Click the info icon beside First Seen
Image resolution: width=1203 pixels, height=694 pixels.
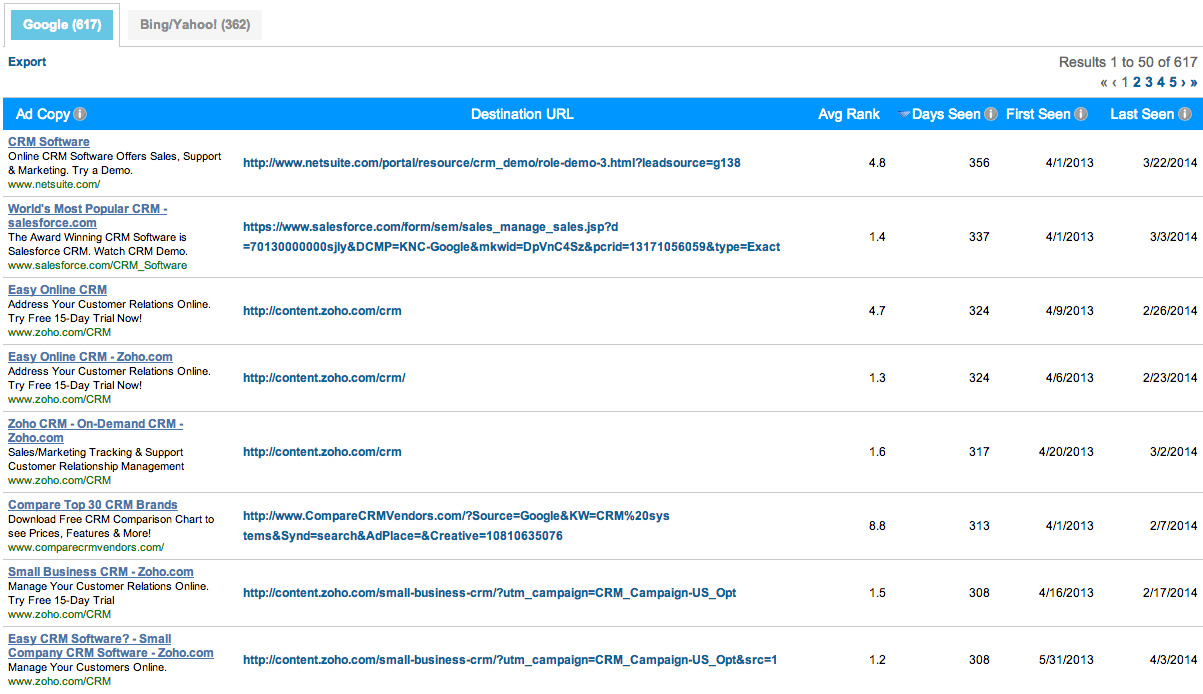pyautogui.click(x=1081, y=114)
